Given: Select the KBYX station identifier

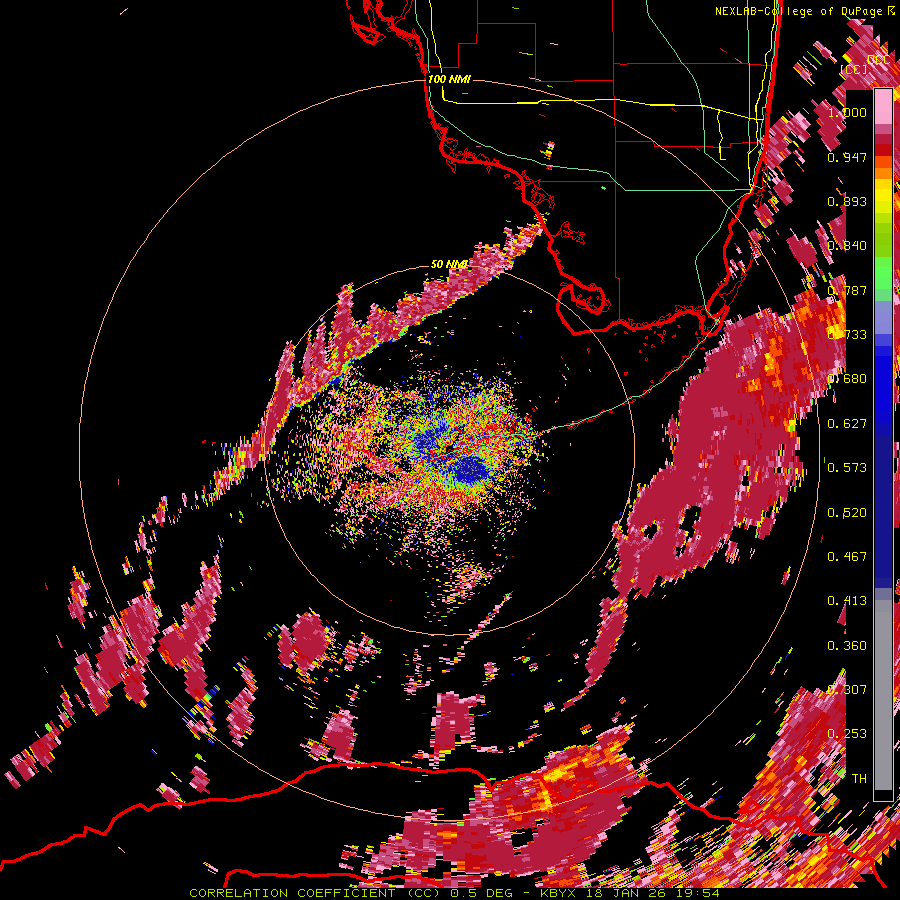Looking at the screenshot, I should click(x=560, y=893).
